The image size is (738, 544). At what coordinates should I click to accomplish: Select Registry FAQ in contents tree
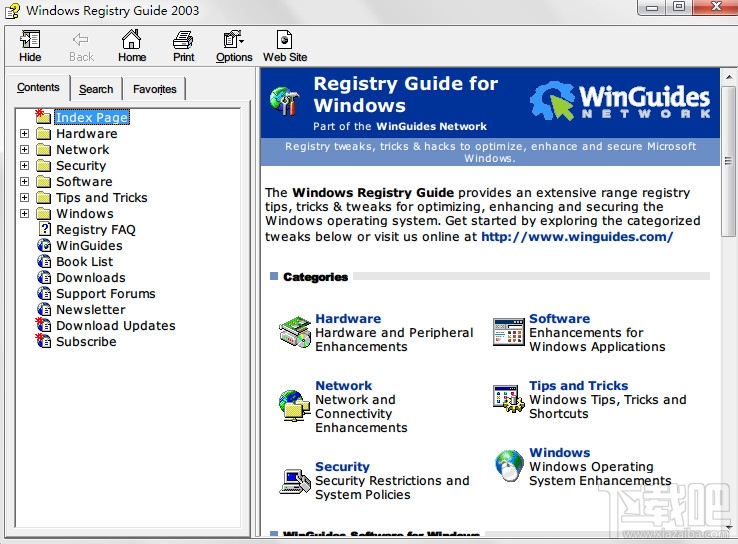click(x=96, y=230)
